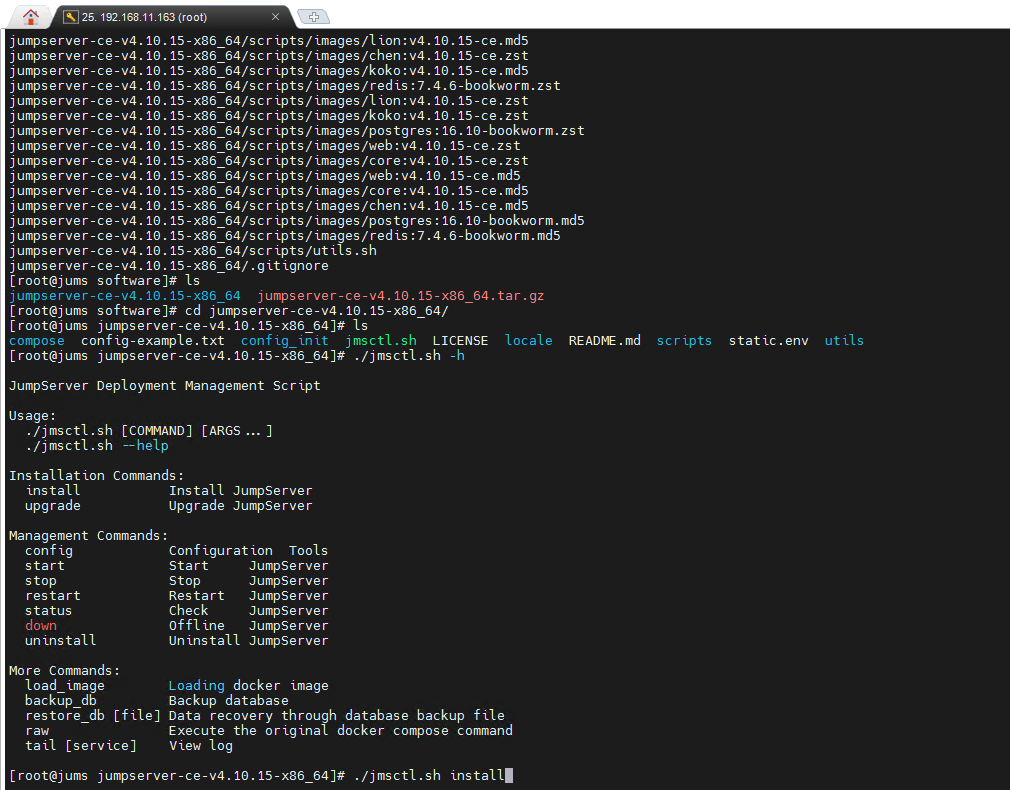This screenshot has width=1010, height=790.
Task: Click the blue --help option text
Action: (x=145, y=446)
